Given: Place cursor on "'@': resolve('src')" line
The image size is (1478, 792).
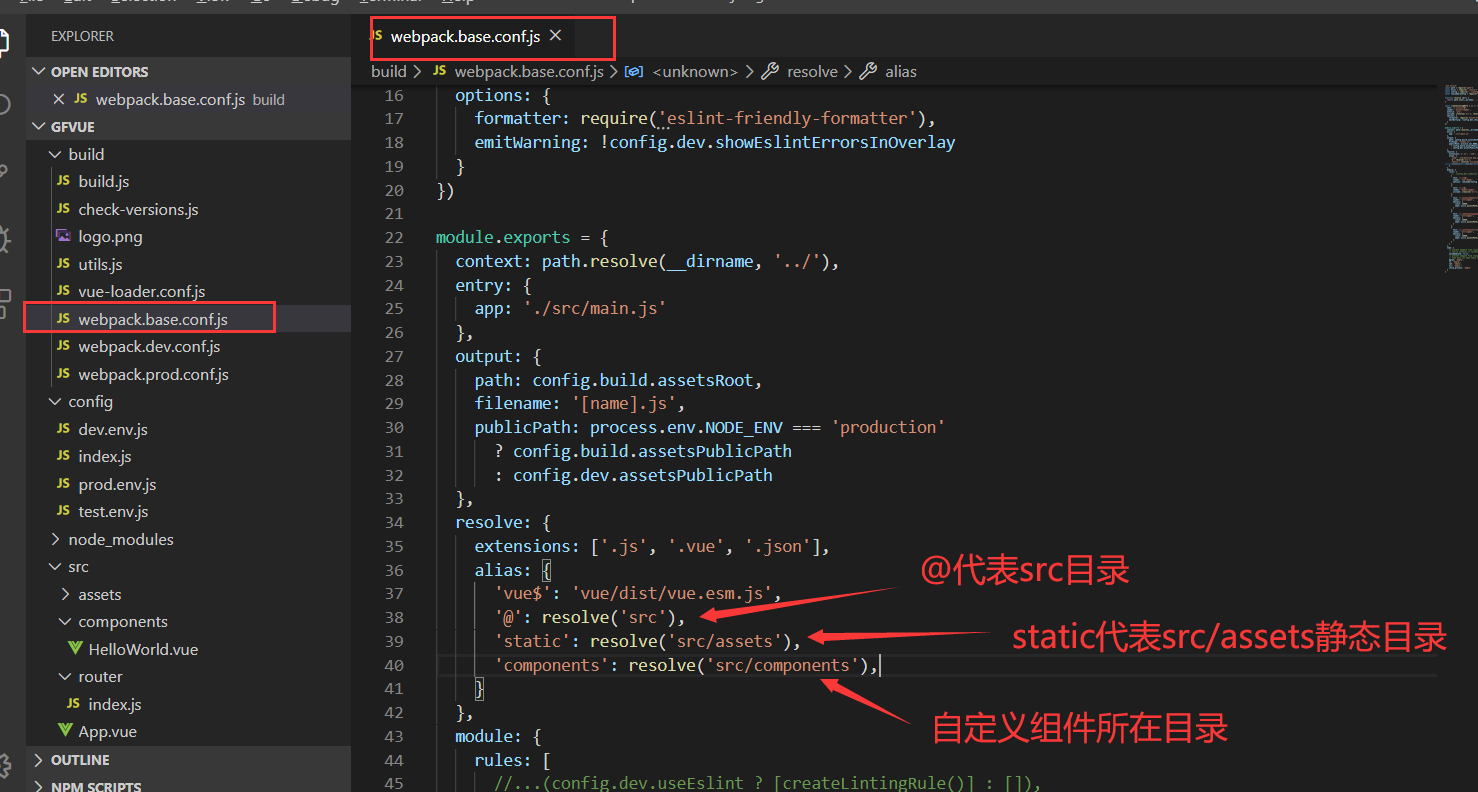Looking at the screenshot, I should (x=590, y=617).
